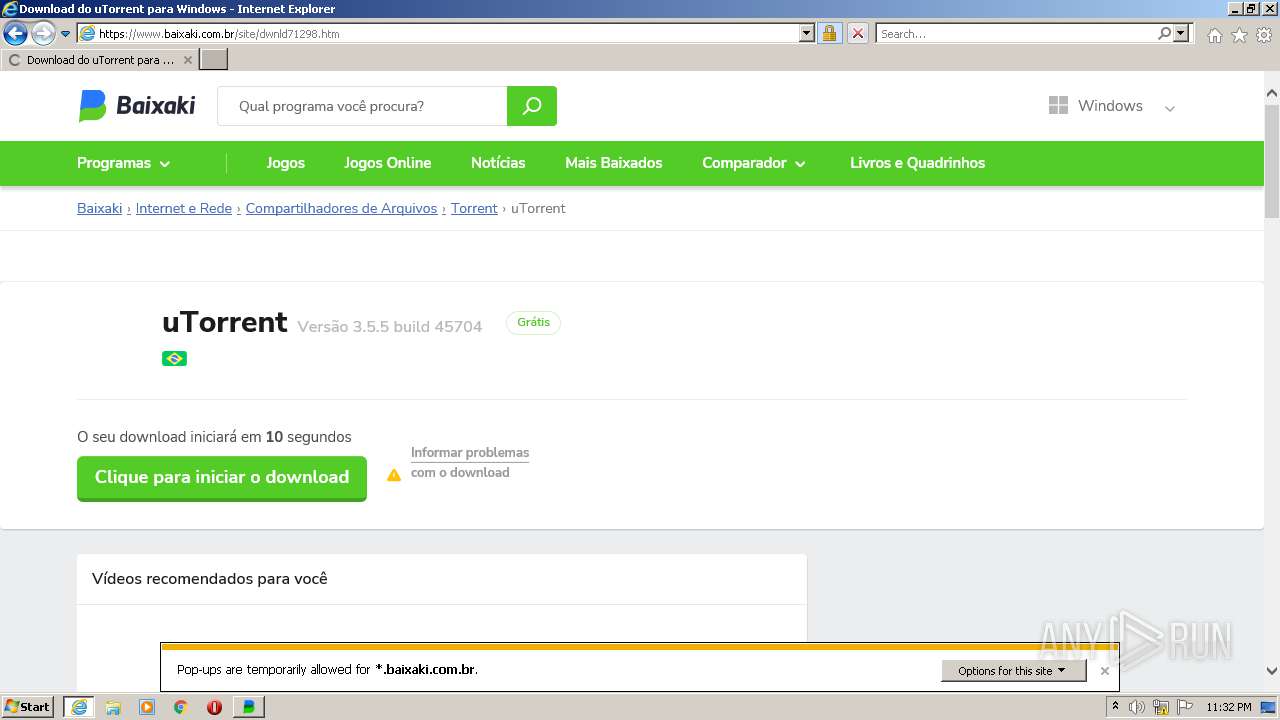Click the scrollbar down arrow
This screenshot has width=1280, height=720.
[1272, 671]
